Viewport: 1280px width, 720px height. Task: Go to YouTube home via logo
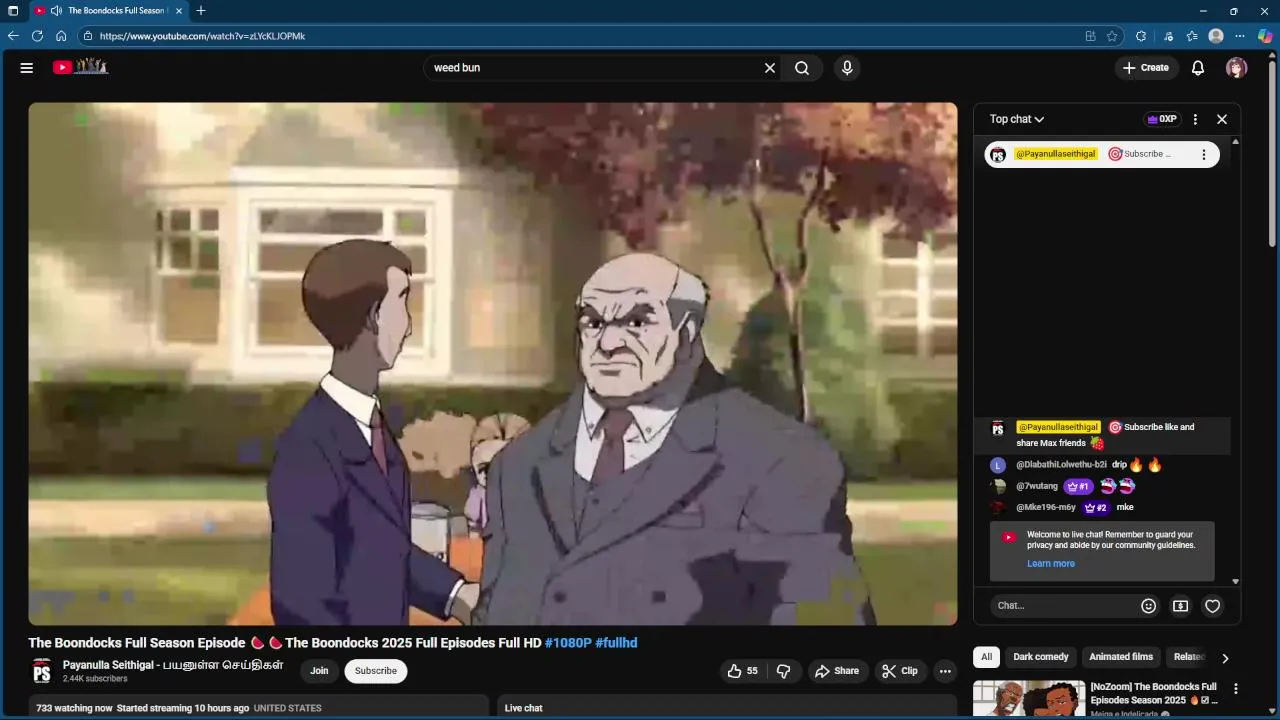click(x=80, y=67)
